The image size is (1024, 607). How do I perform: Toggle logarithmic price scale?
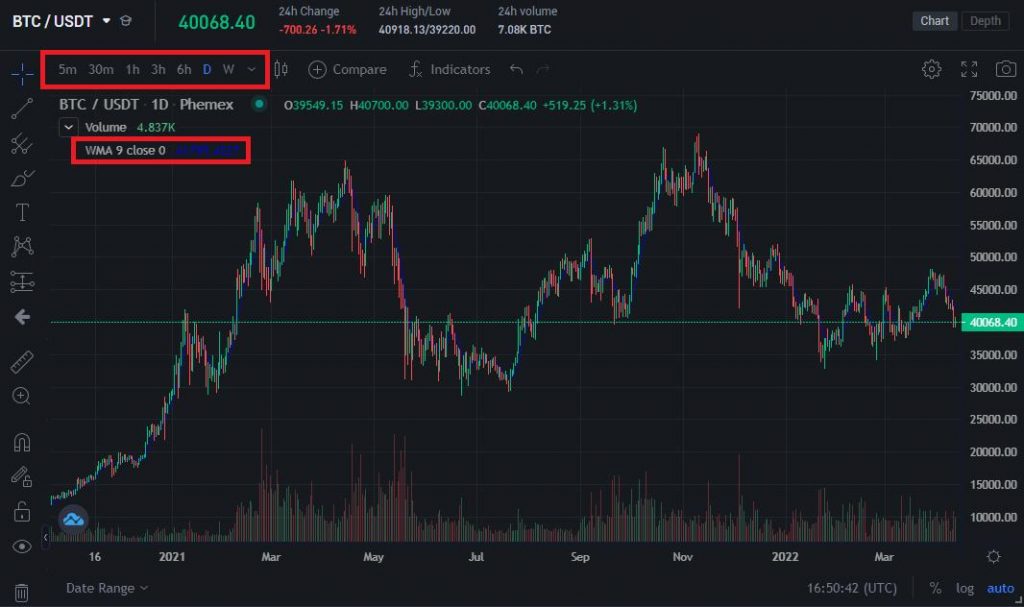tap(964, 588)
